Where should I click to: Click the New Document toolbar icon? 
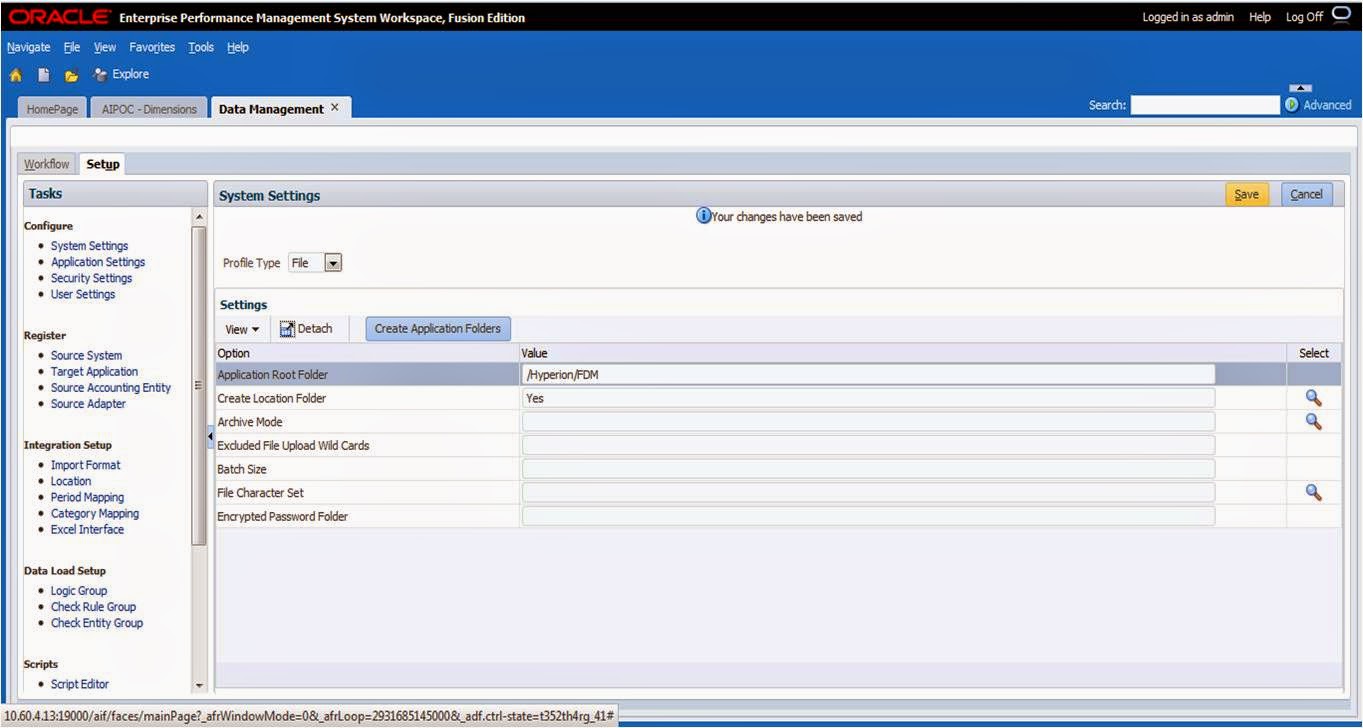42,73
